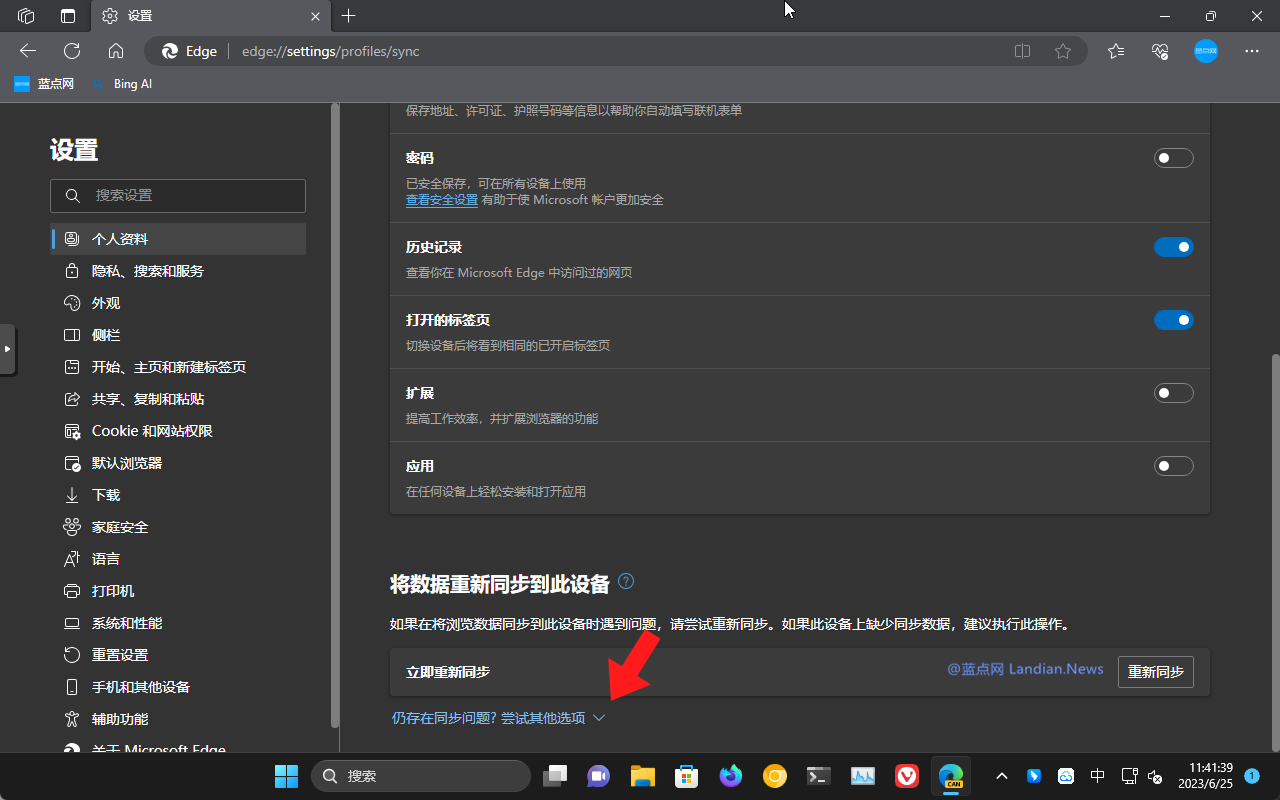The image size is (1280, 800).
Task: Open the favorites list icon
Action: tap(1115, 51)
